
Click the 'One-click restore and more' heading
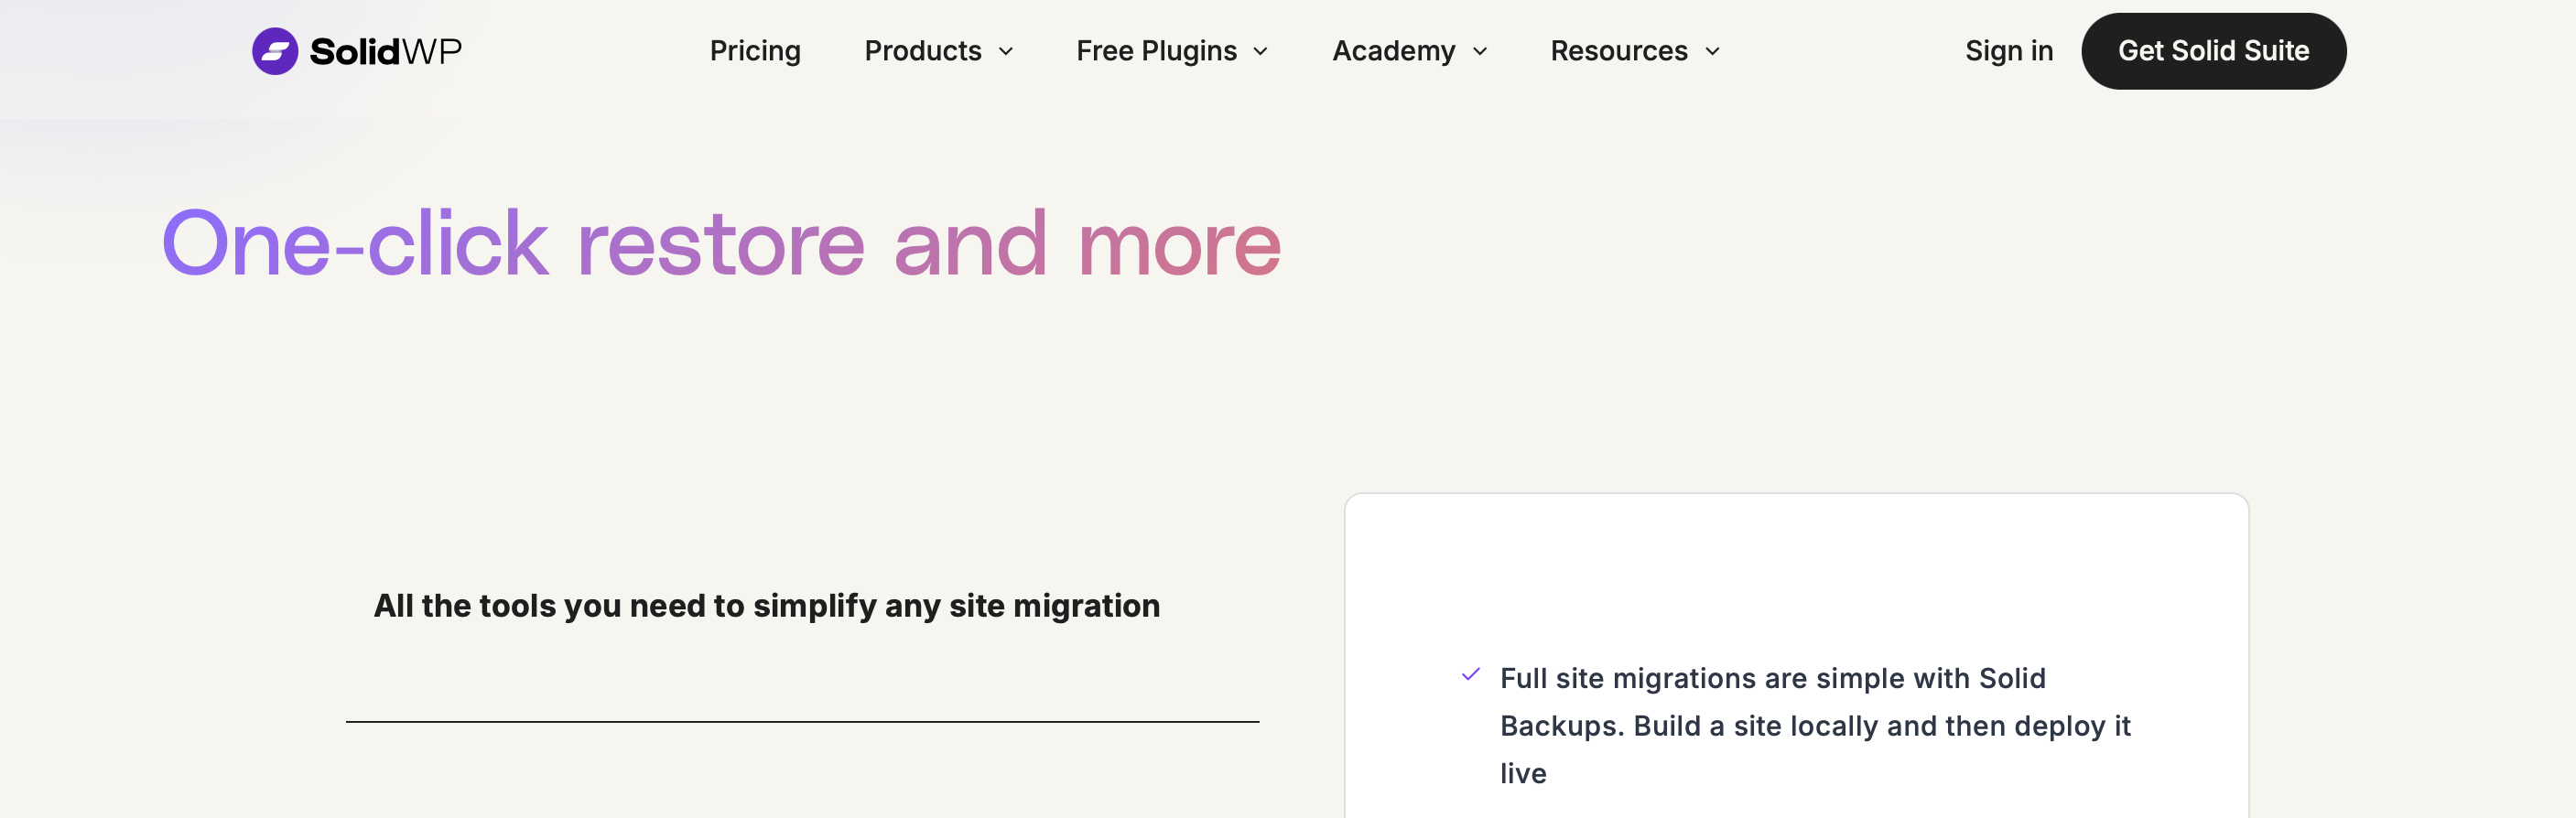tap(721, 243)
